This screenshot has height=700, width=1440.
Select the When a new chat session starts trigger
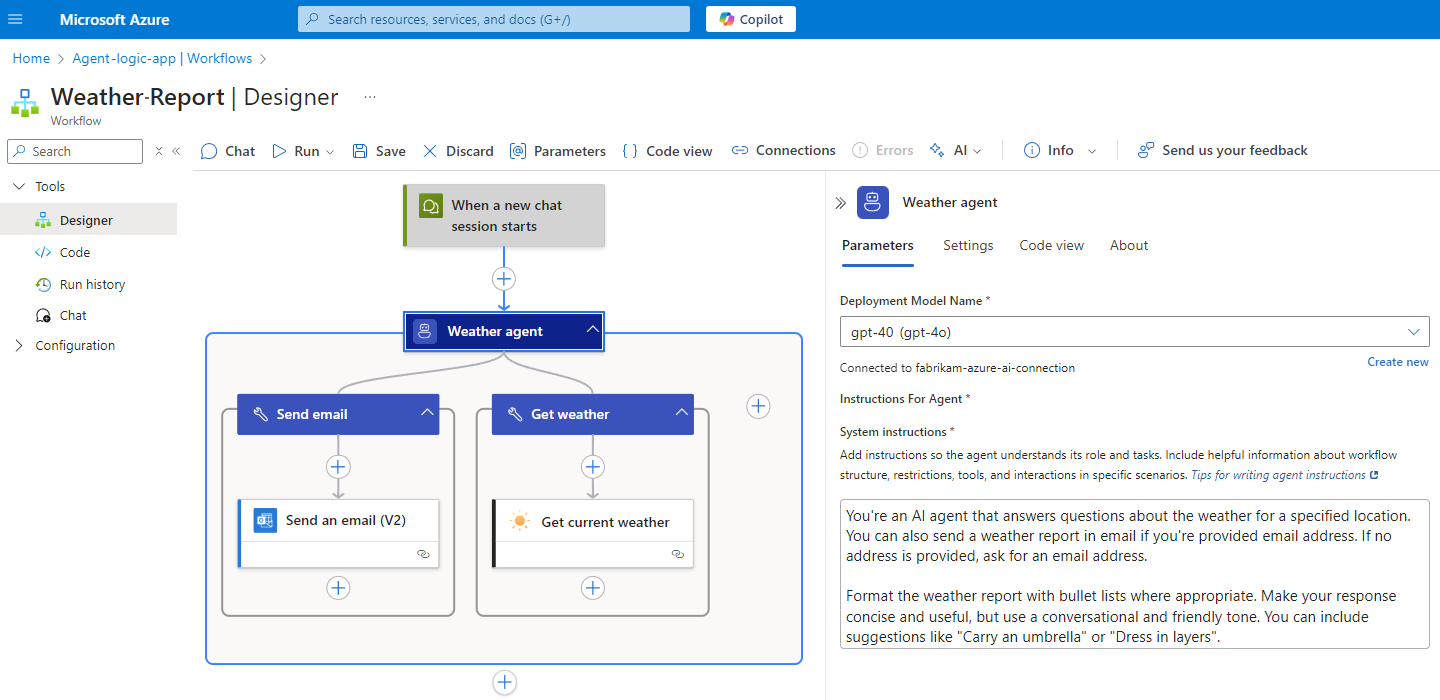(504, 215)
